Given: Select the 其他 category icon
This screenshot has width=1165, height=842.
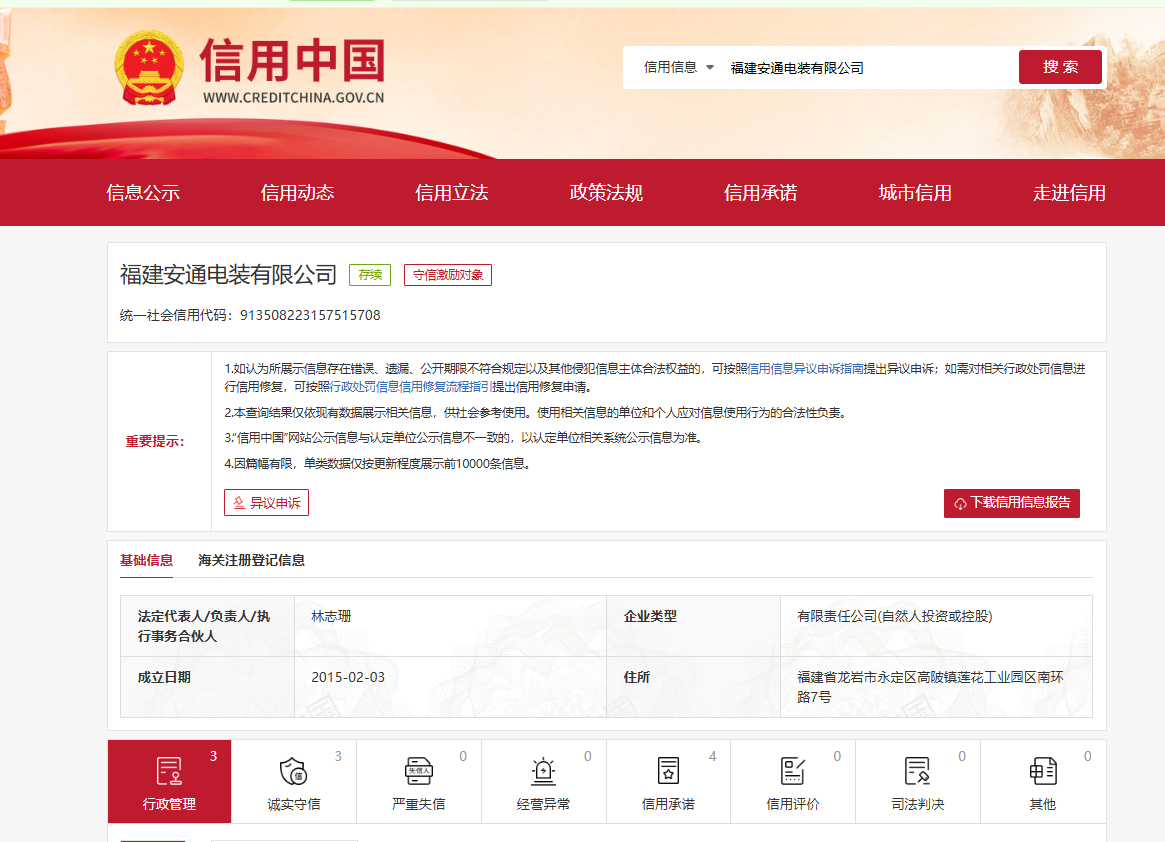Looking at the screenshot, I should 1043,771.
